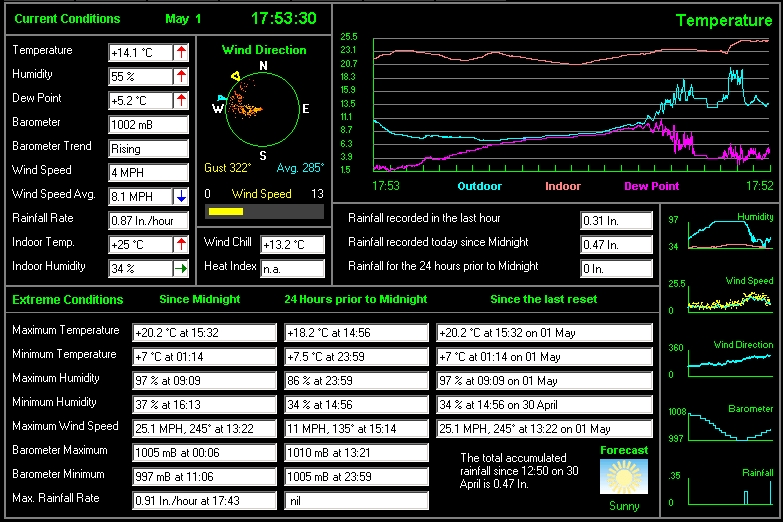Click the blue down arrow for Wind Speed Avg.
This screenshot has height=522, width=783.
point(181,197)
